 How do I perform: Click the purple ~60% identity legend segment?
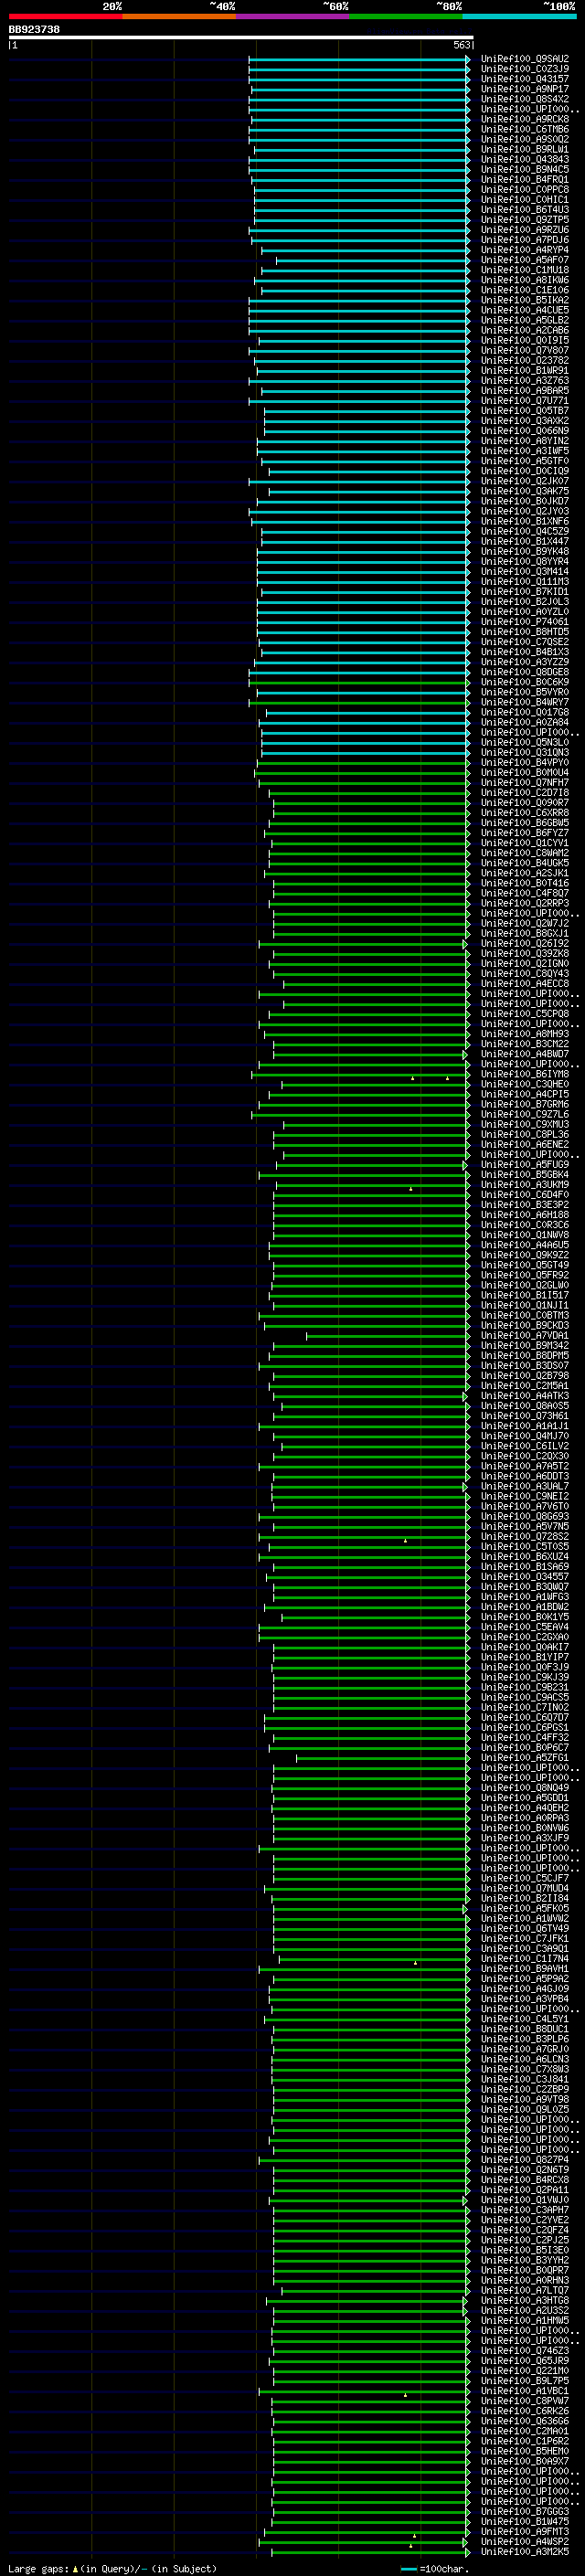pos(293,16)
